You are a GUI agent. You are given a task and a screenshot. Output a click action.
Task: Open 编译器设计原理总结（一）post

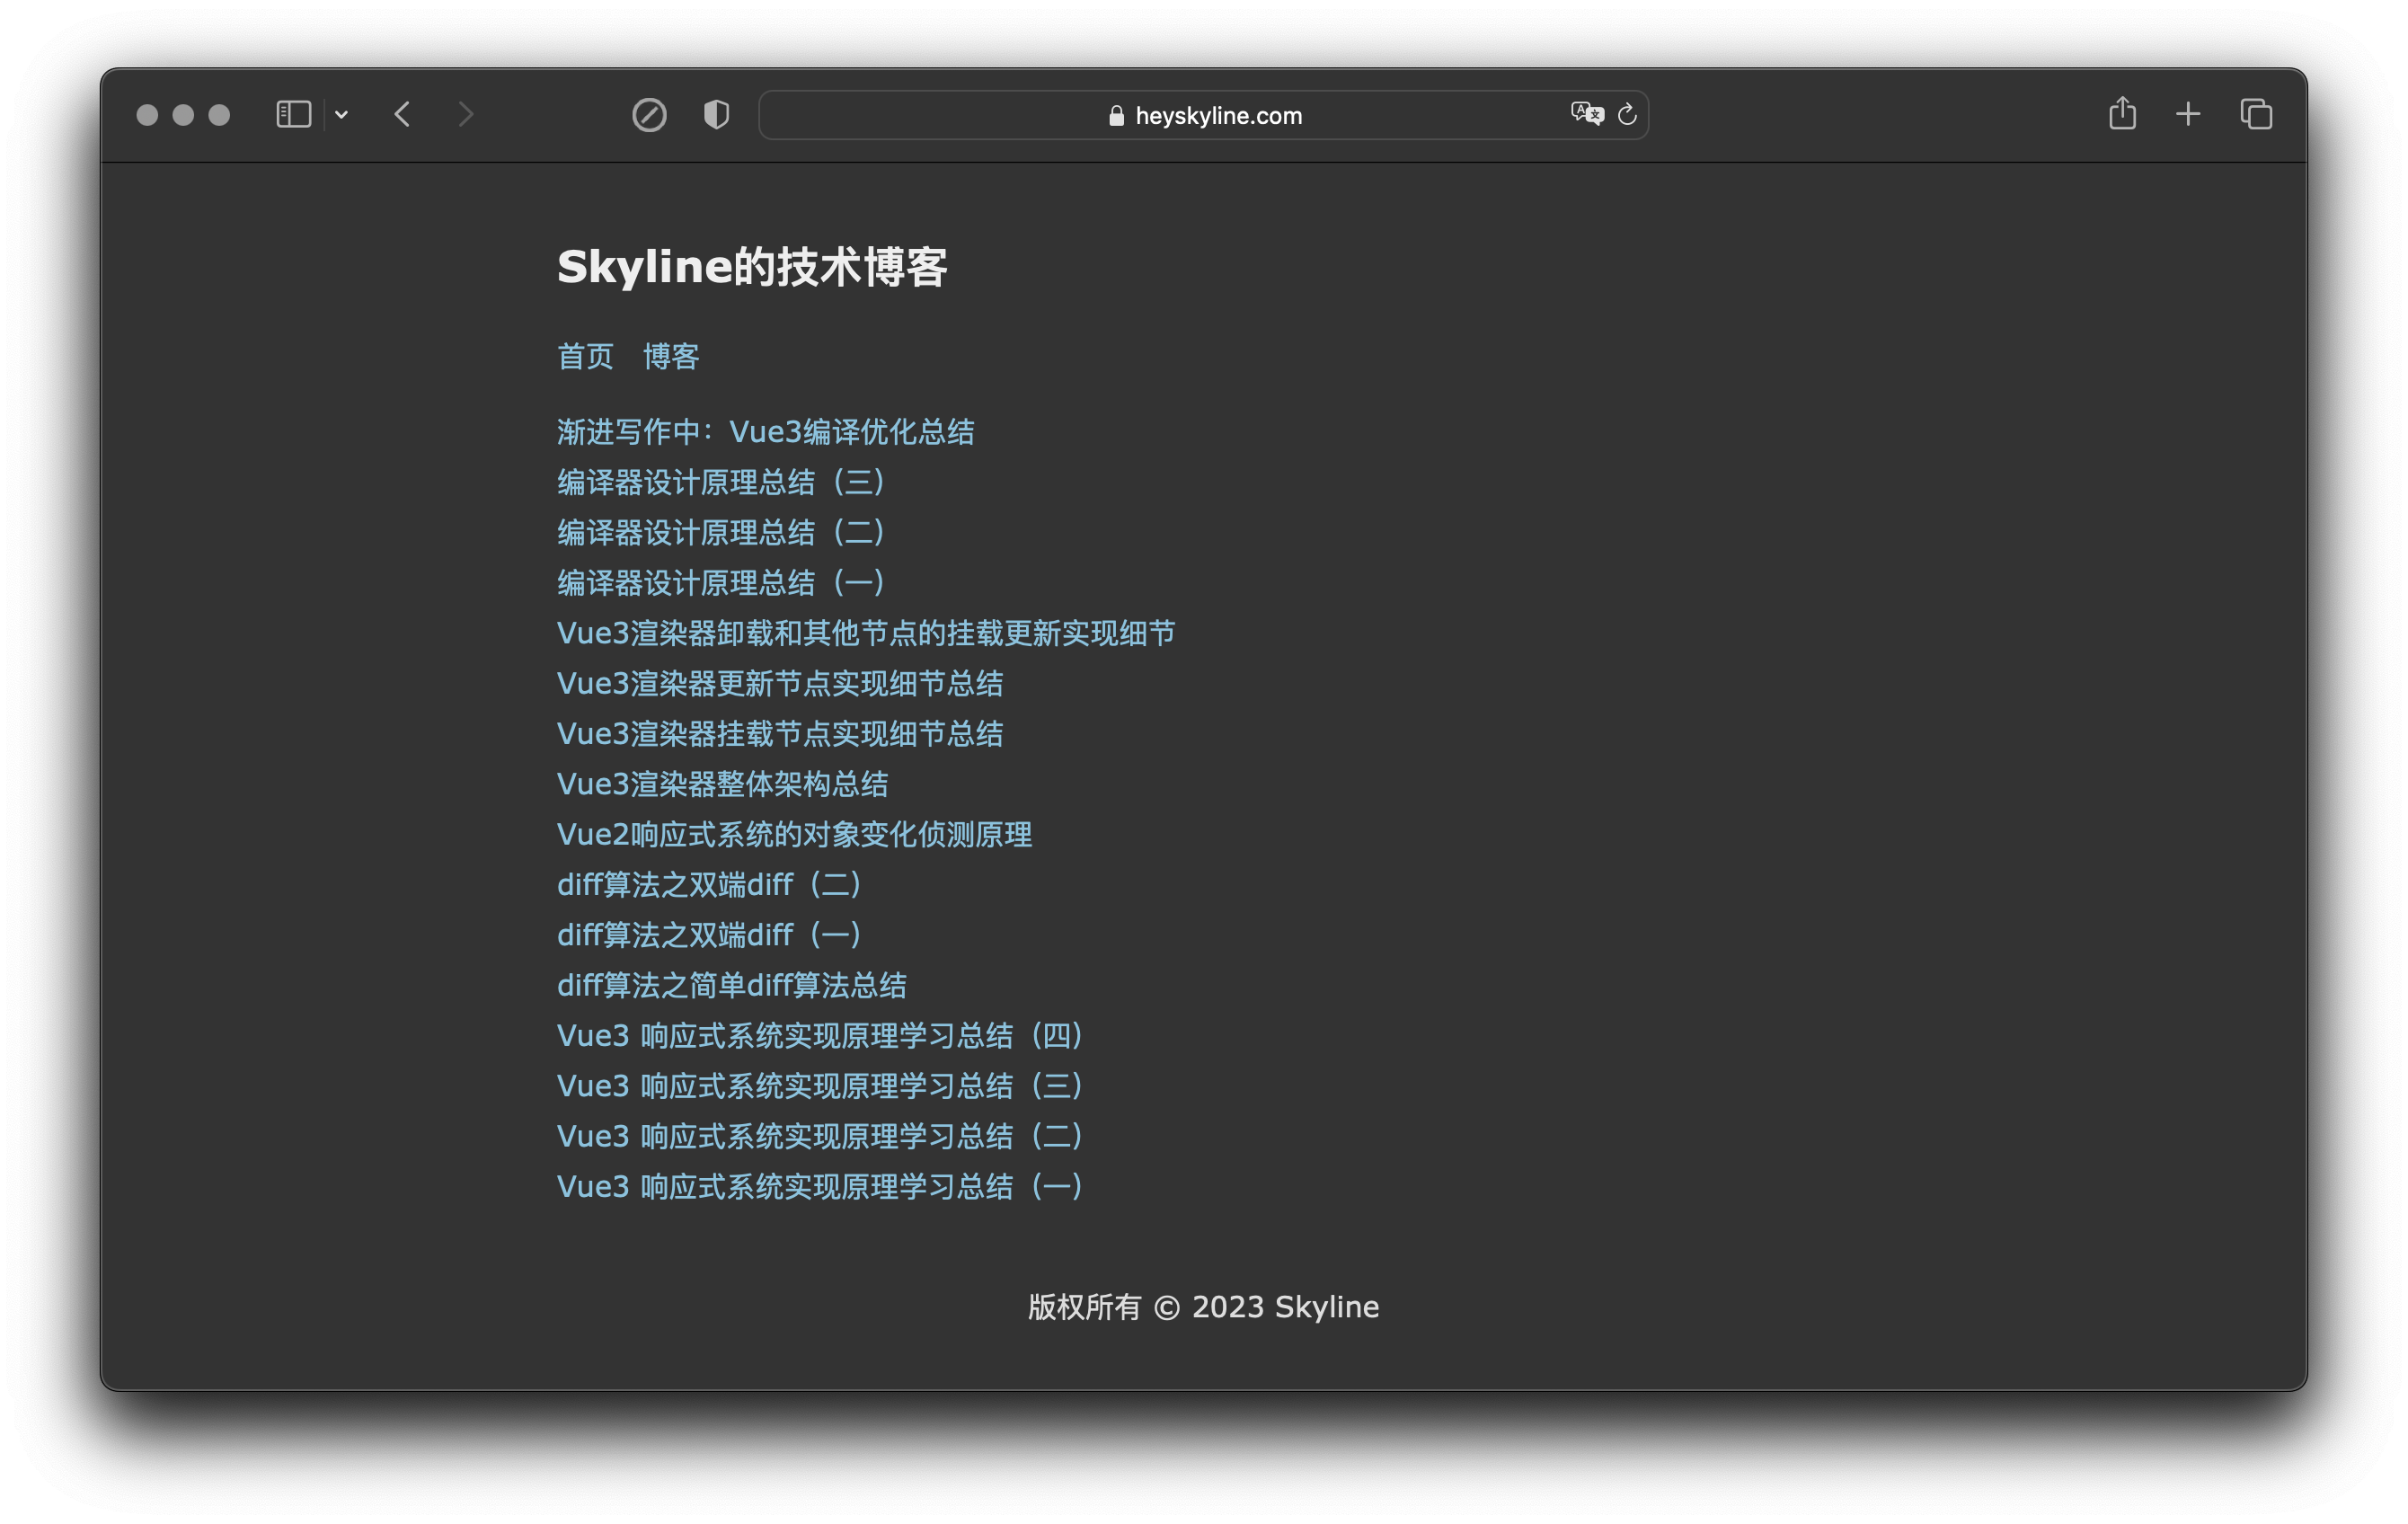click(x=722, y=583)
